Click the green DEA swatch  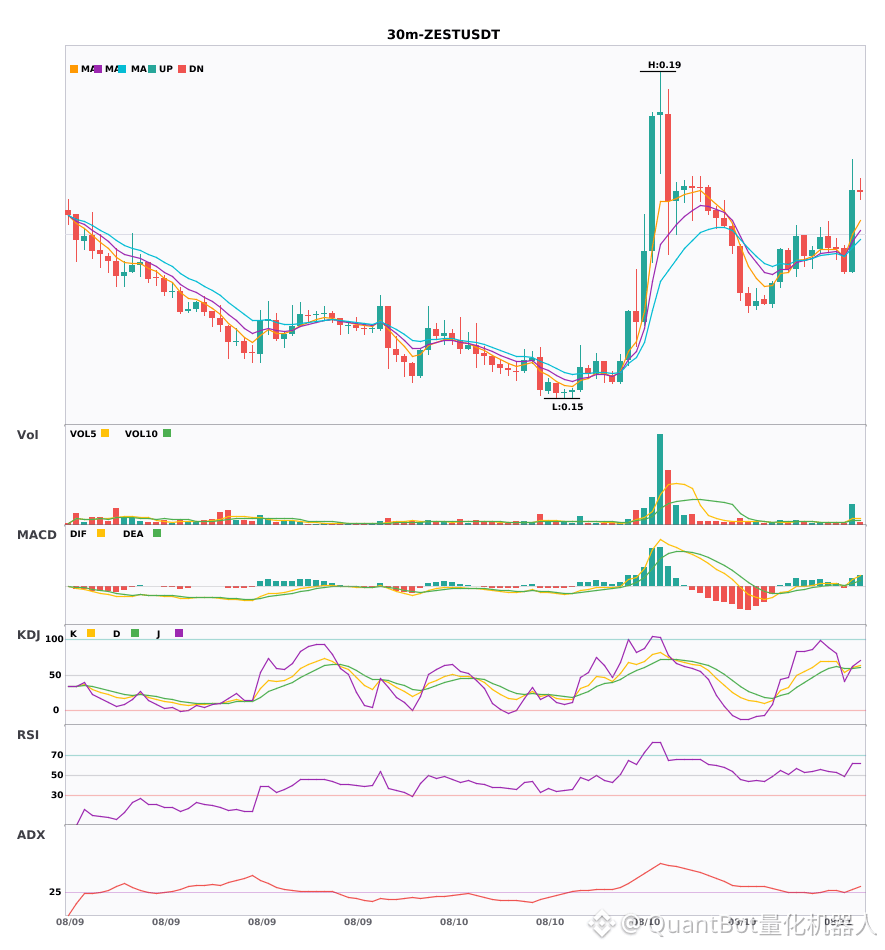tap(157, 533)
